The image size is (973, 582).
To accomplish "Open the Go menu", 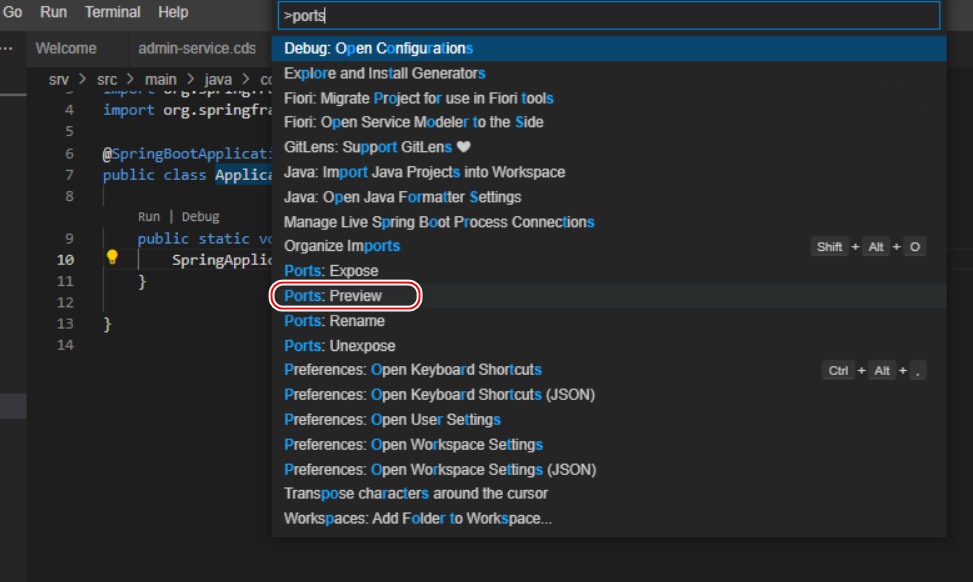I will point(12,12).
